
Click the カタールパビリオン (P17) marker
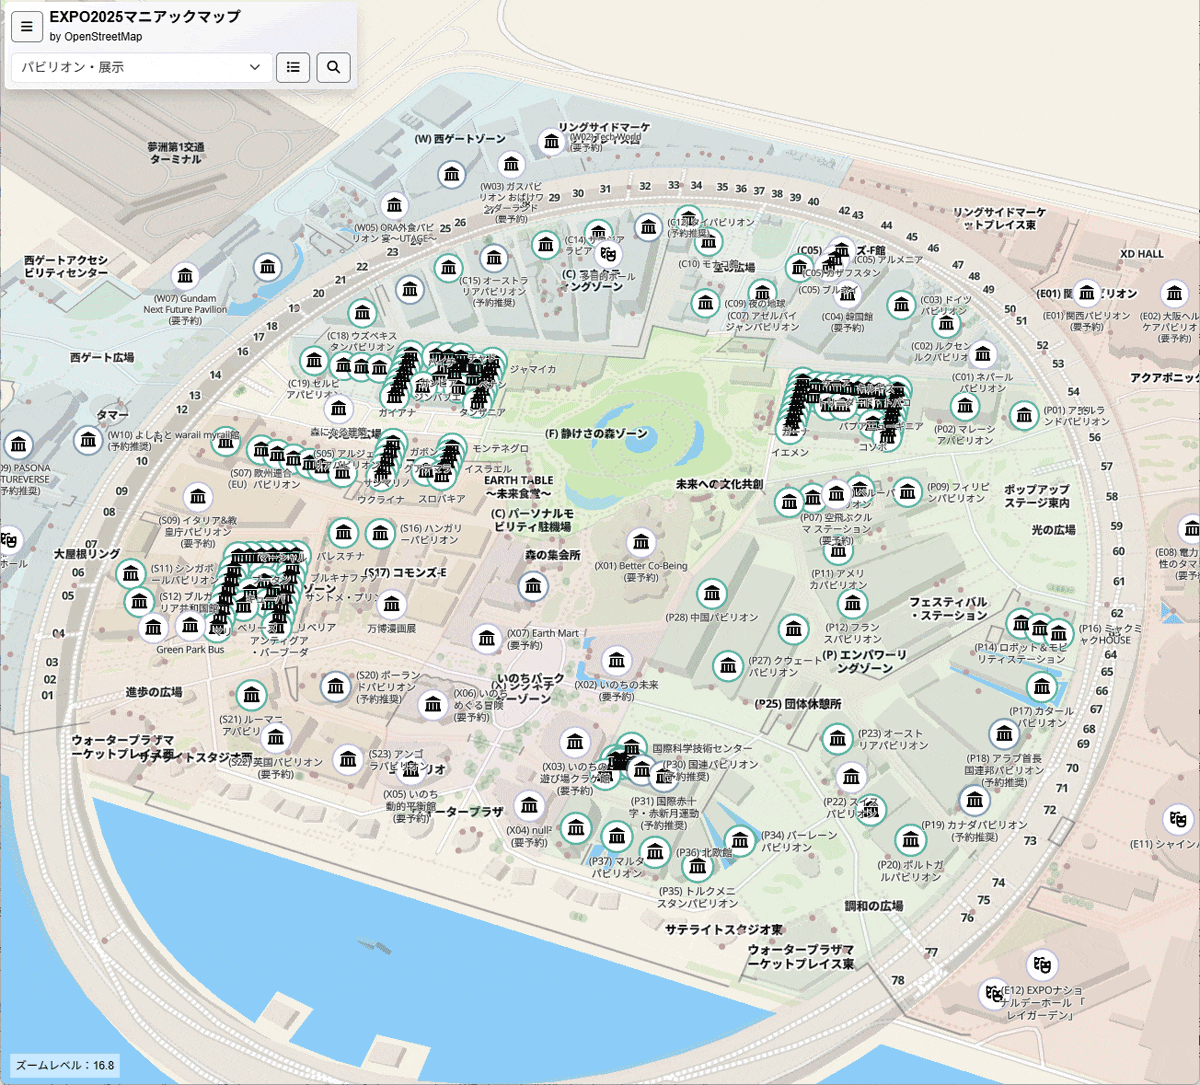click(1042, 687)
